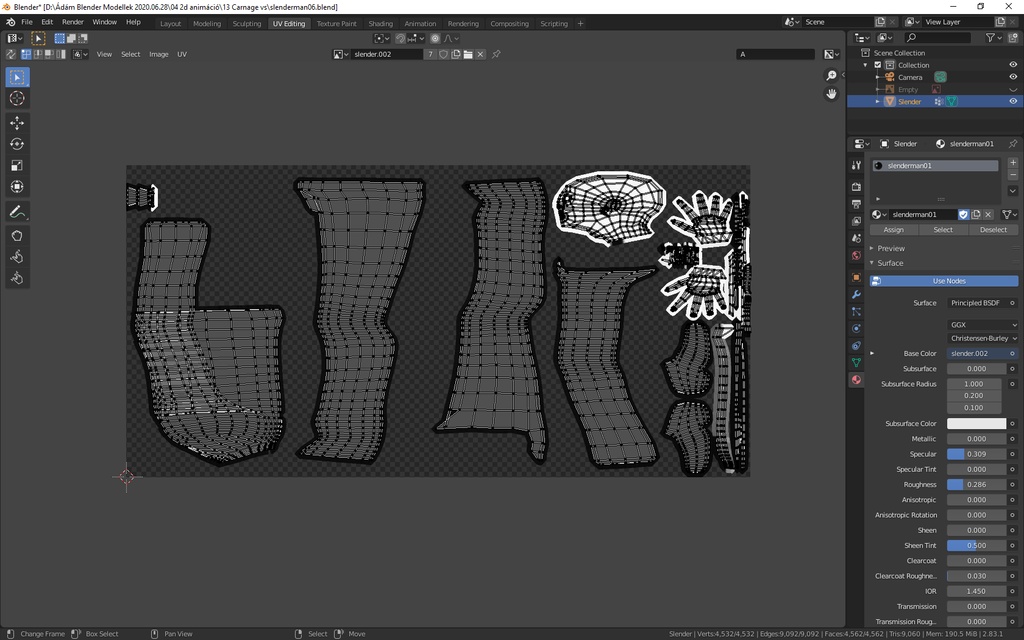Click the Subsurface Color swatch
Screen dimensions: 1024x640
pos(976,424)
